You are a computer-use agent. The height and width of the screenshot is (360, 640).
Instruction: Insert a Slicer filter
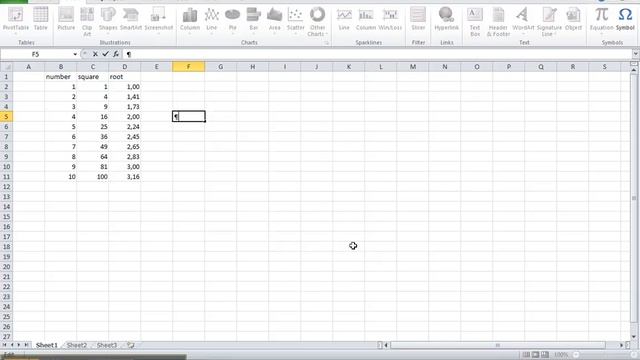click(x=418, y=20)
